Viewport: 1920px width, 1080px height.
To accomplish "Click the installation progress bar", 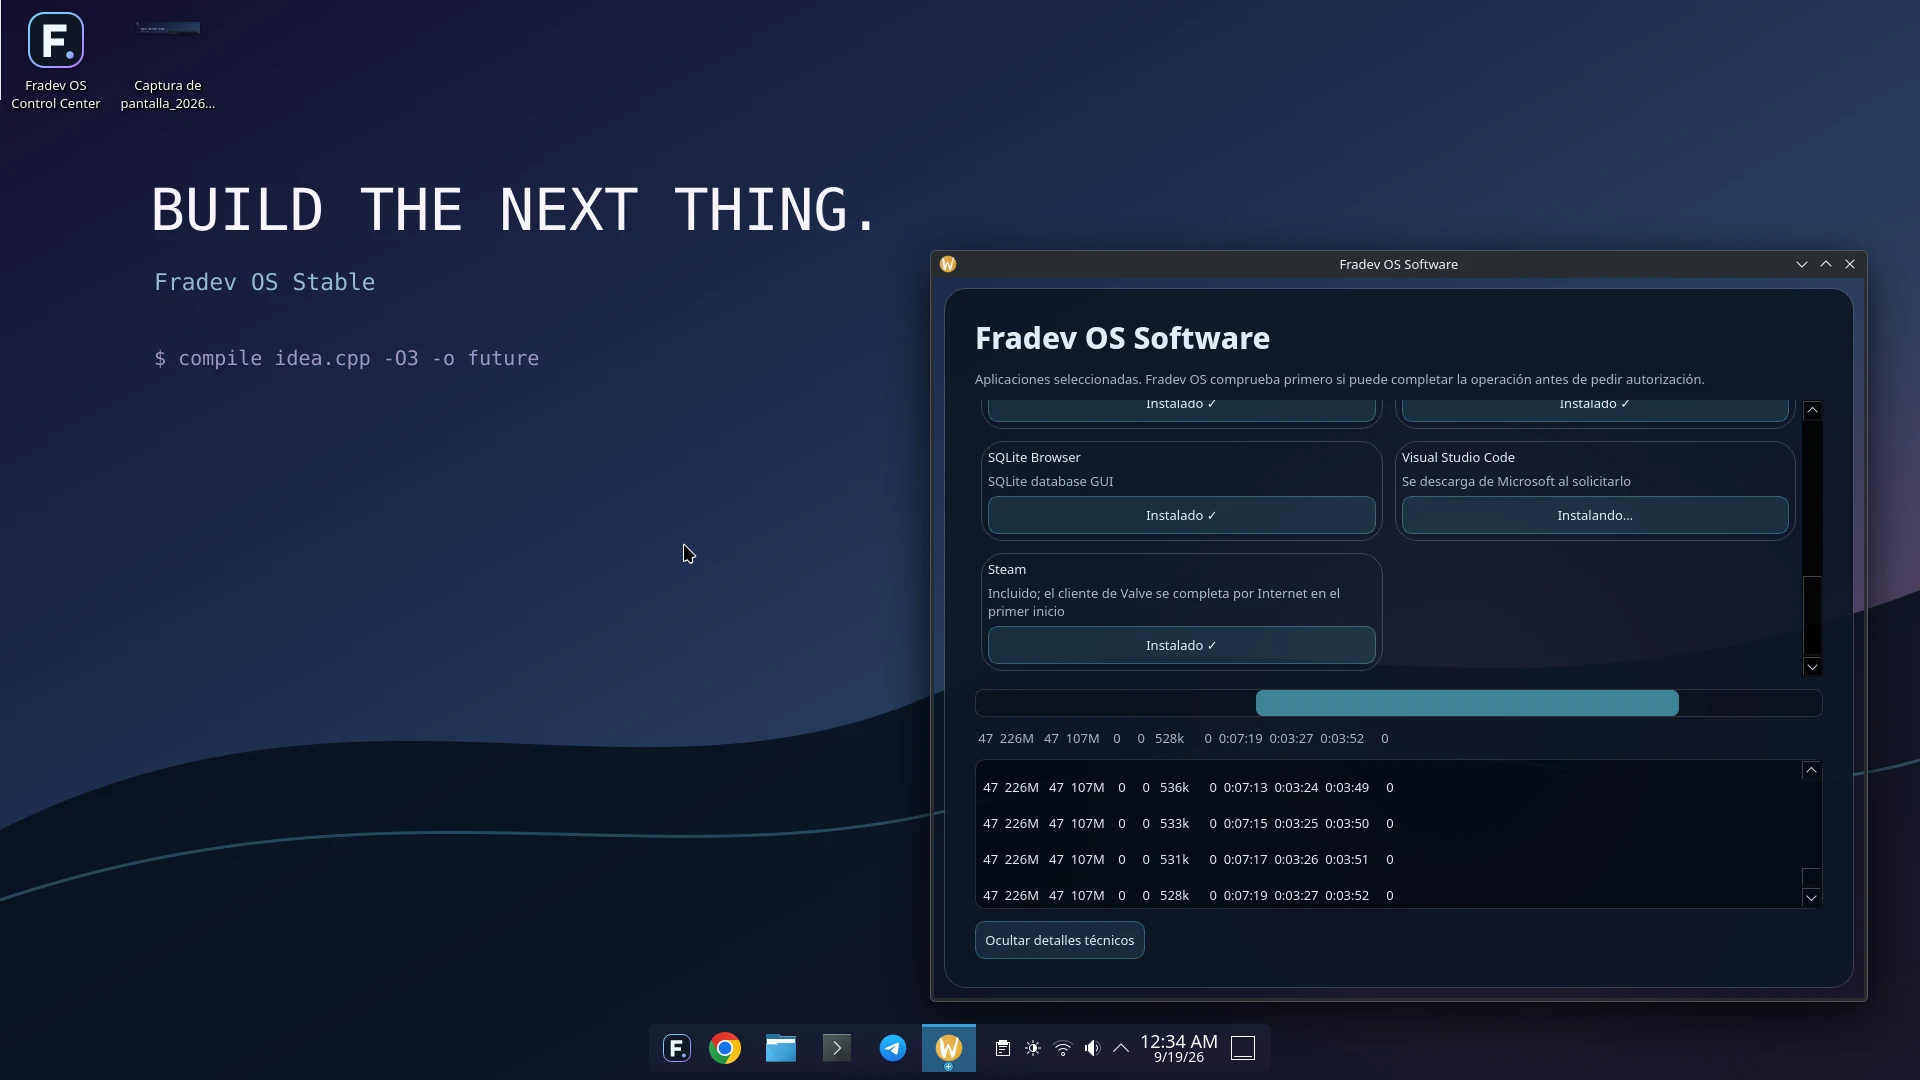I will [x=1398, y=703].
